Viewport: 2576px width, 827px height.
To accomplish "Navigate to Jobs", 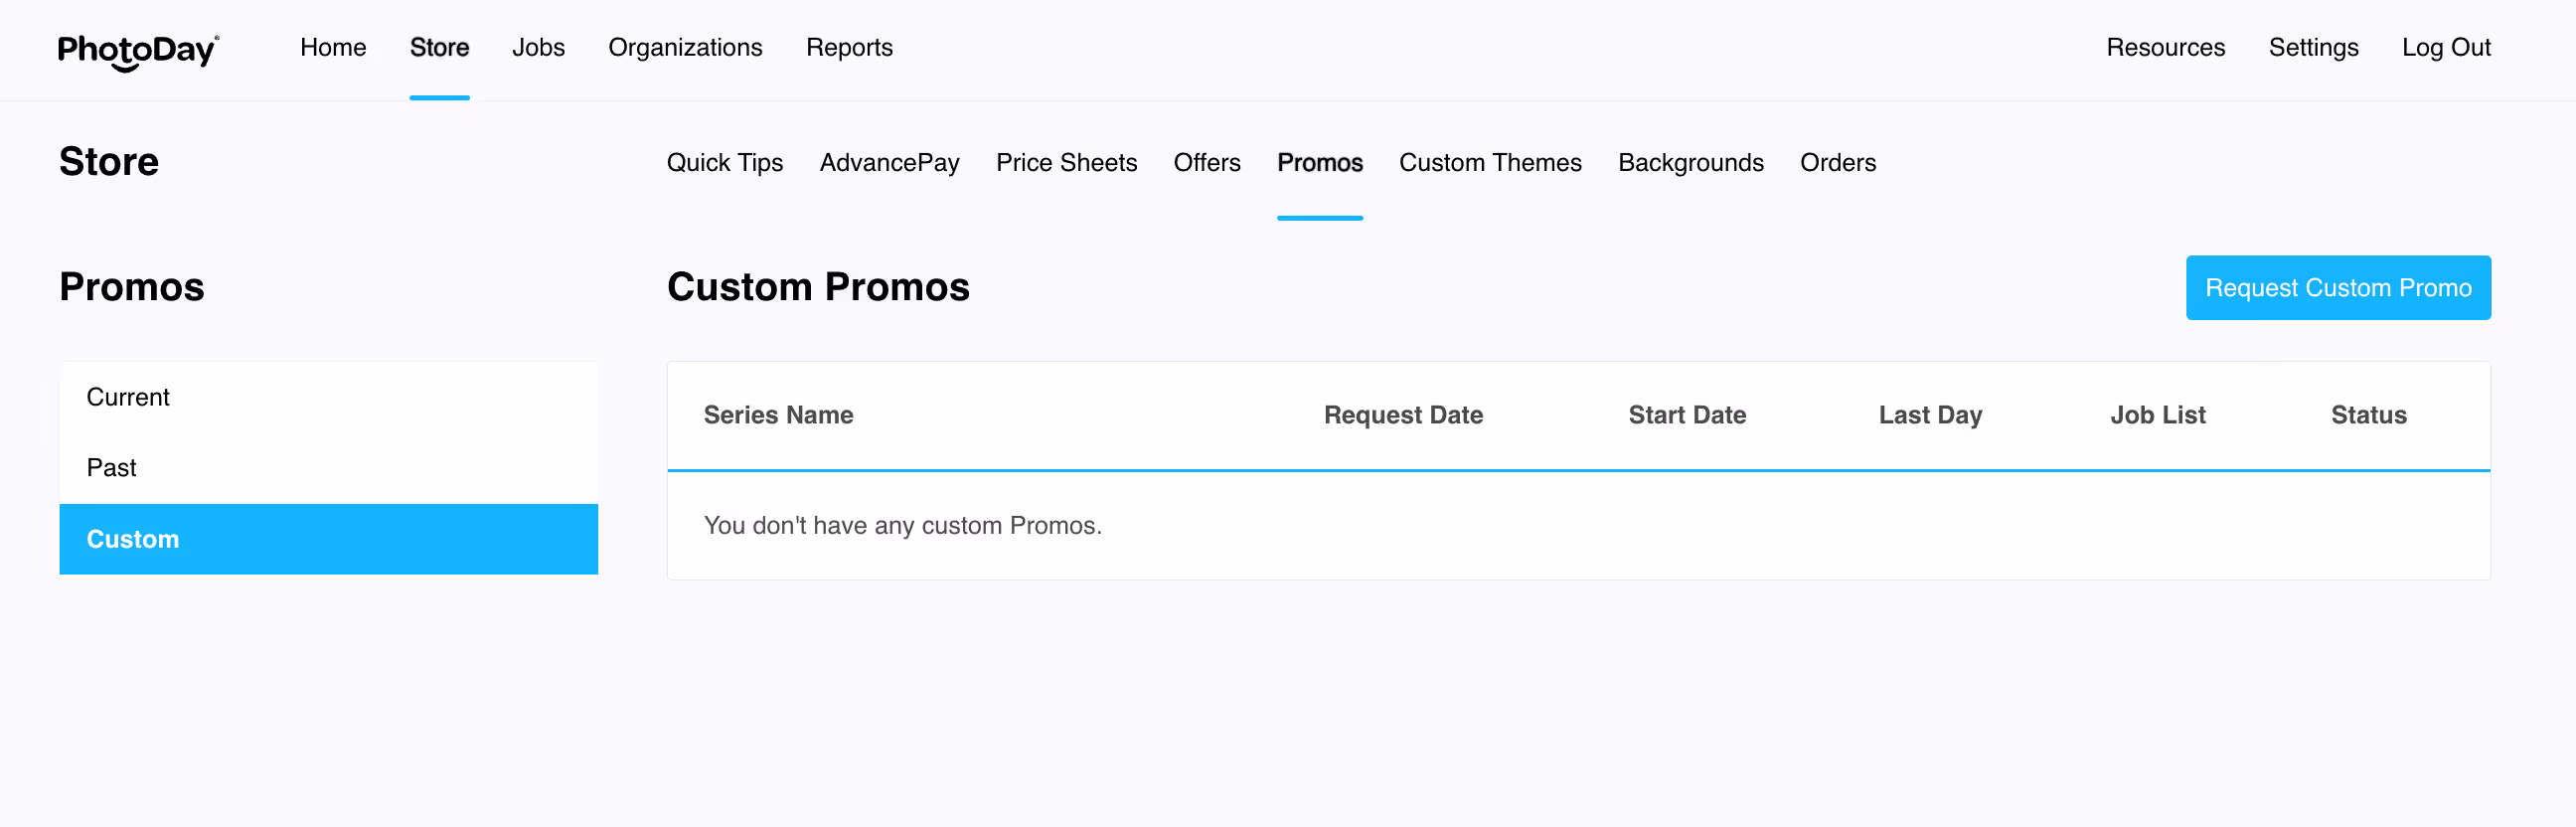I will click(538, 48).
